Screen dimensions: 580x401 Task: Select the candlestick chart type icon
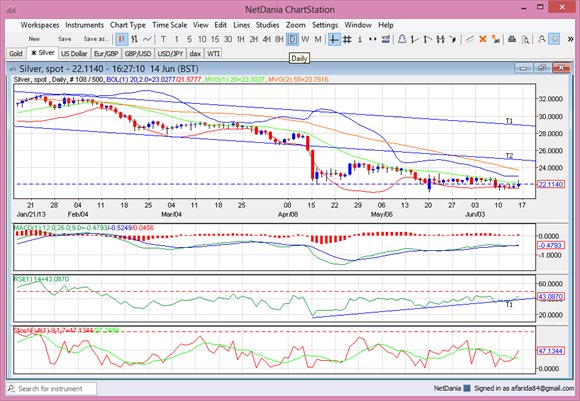122,39
